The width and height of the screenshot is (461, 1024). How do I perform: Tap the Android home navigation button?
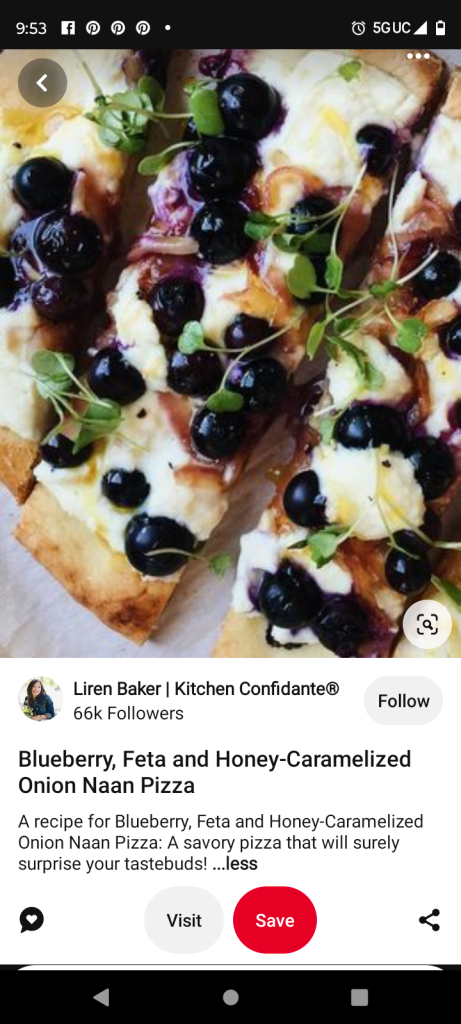pos(230,997)
